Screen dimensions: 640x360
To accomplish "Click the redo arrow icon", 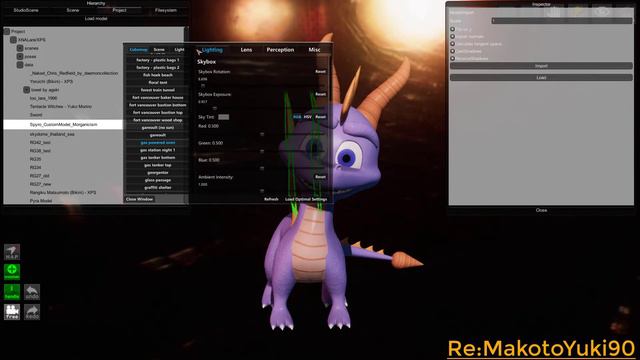I will pyautogui.click(x=32, y=312).
